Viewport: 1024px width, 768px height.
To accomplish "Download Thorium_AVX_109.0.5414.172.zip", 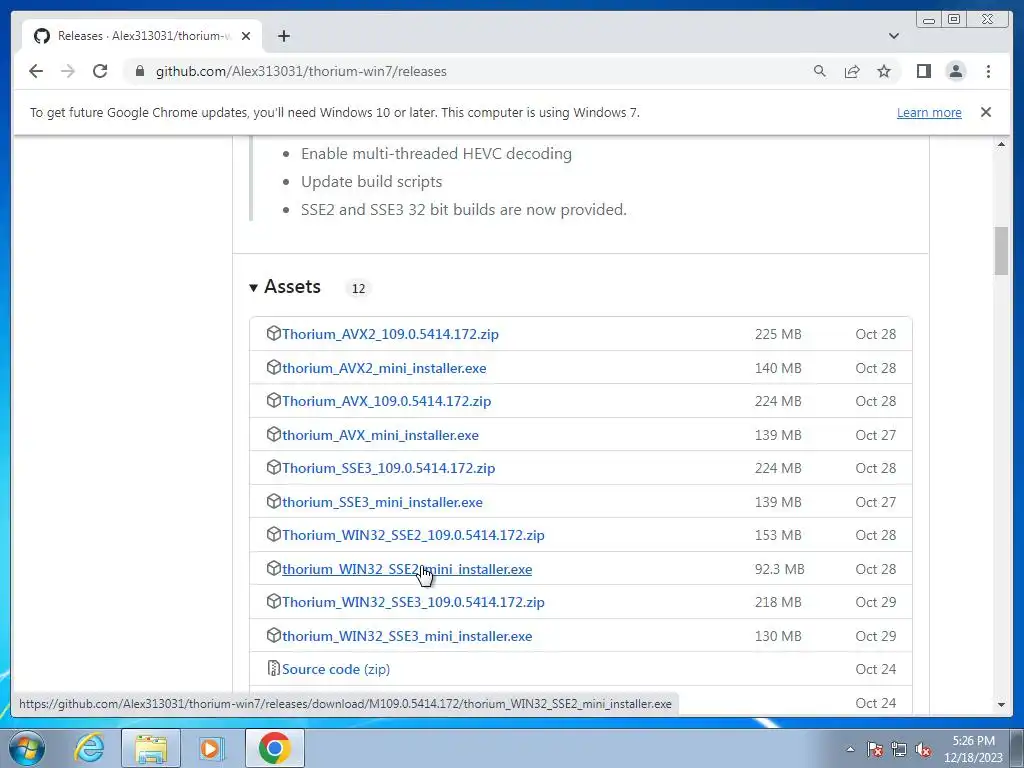I will [x=387, y=401].
